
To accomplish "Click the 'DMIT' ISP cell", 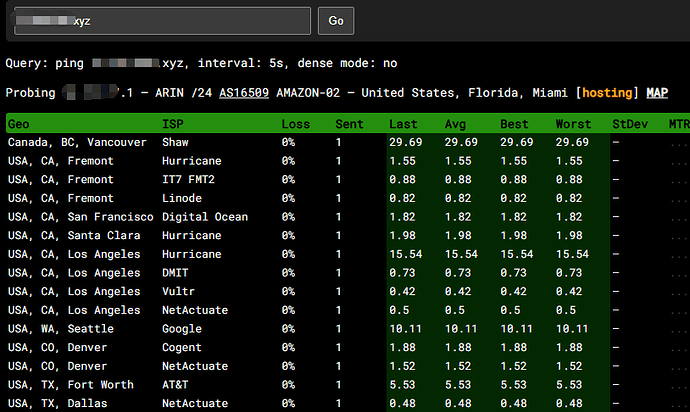I will tap(175, 273).
